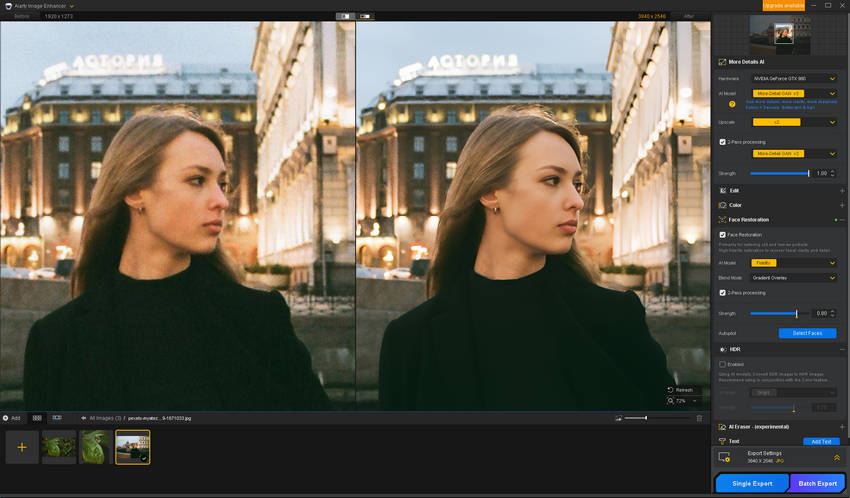Select side-by-side split view icon
This screenshot has width=850, height=498.
345,16
